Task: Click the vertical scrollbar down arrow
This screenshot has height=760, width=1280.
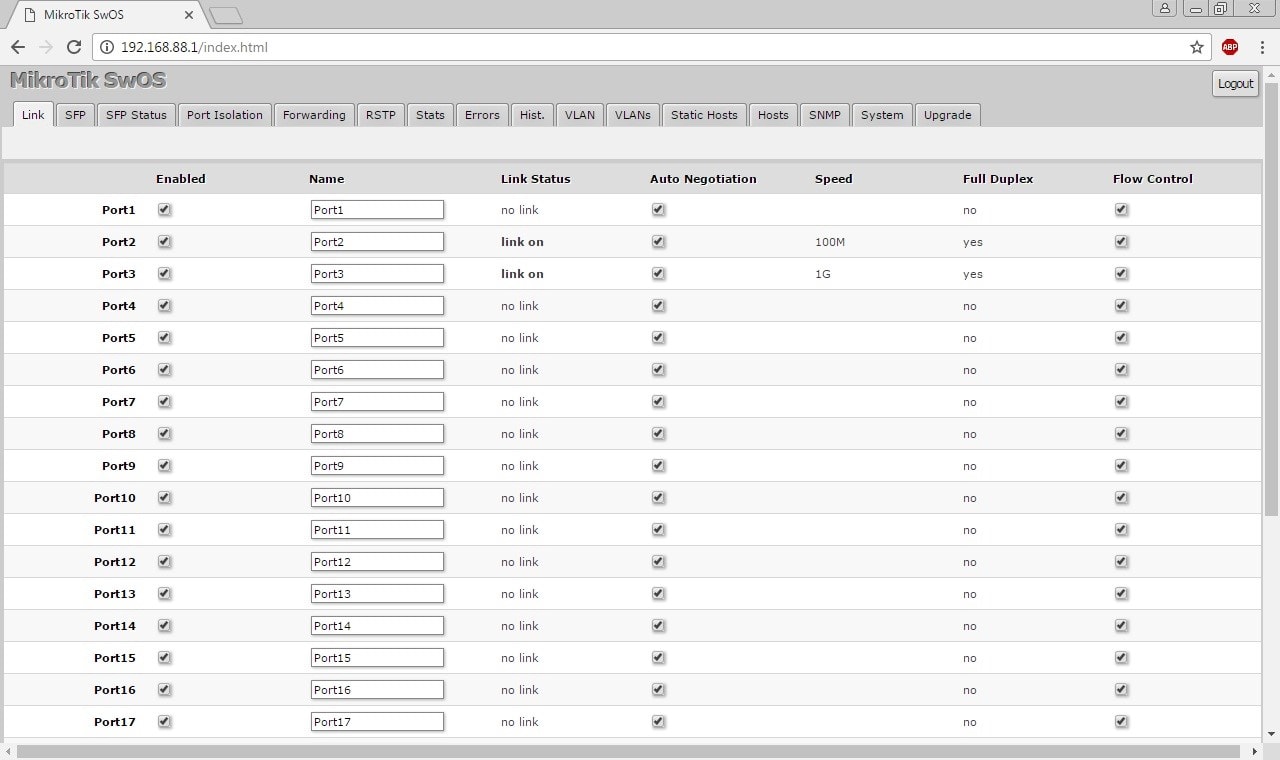Action: [1271, 735]
